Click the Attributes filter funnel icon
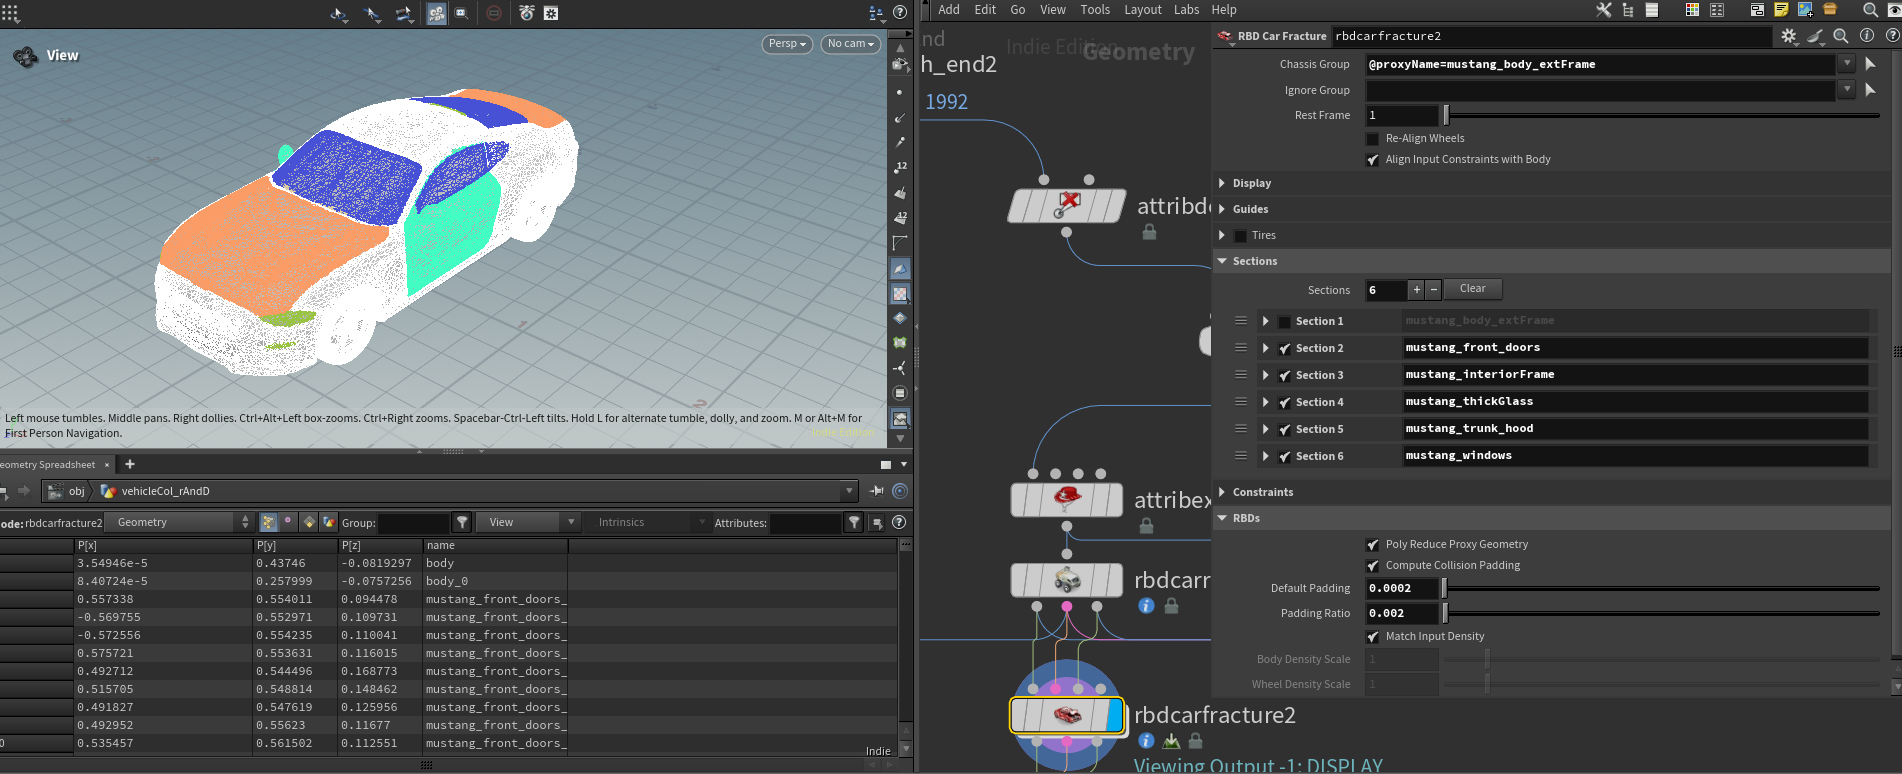The width and height of the screenshot is (1902, 774). pyautogui.click(x=854, y=522)
